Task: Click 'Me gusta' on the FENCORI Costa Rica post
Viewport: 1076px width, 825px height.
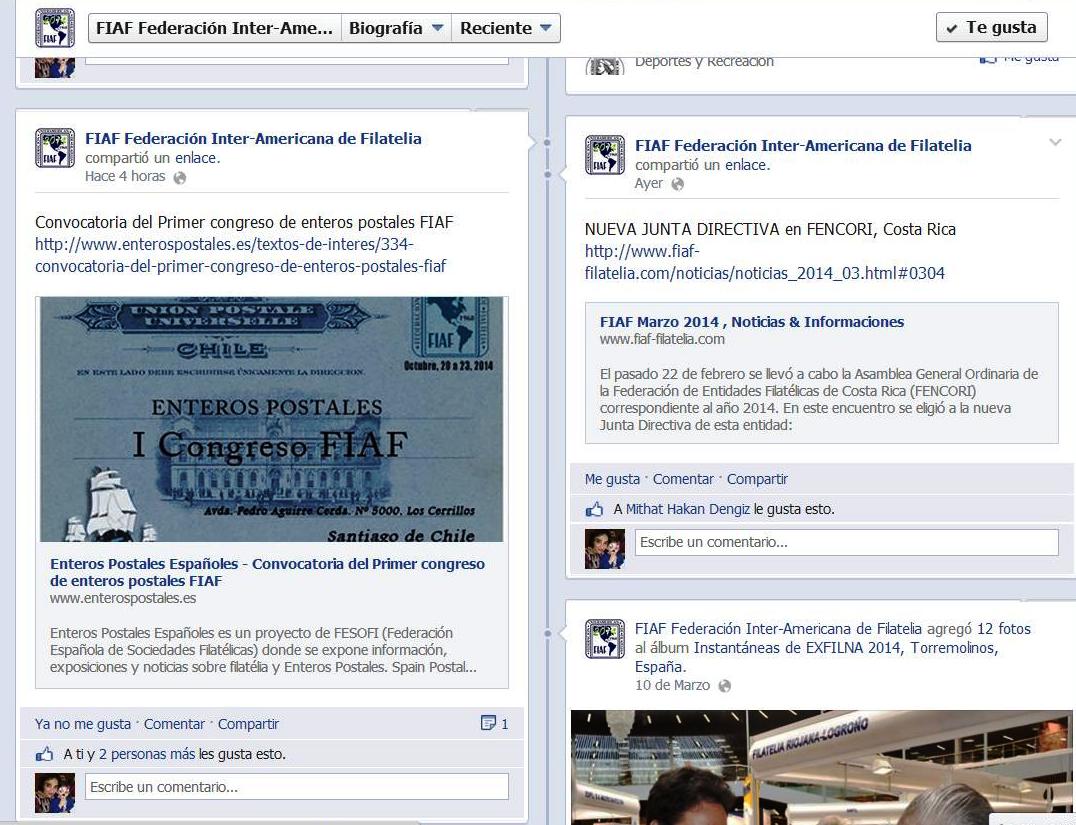Action: 611,478
